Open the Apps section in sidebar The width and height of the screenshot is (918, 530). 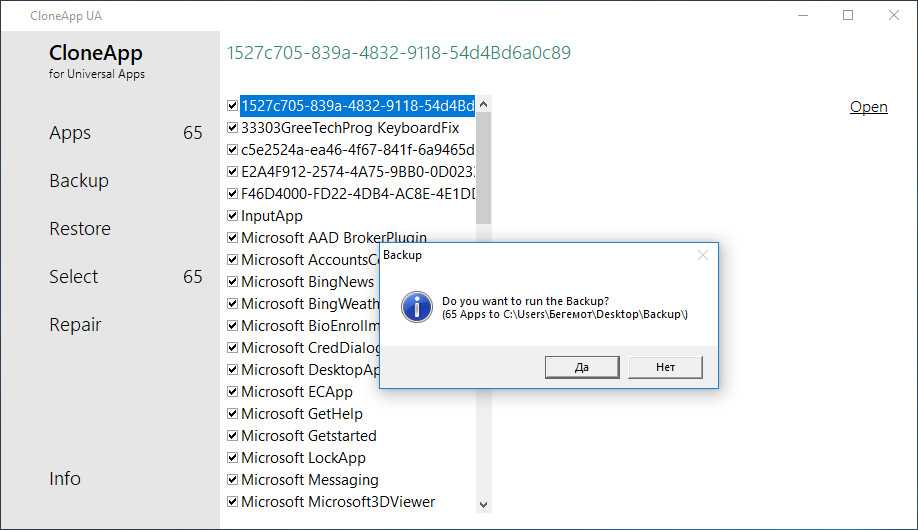(x=70, y=133)
